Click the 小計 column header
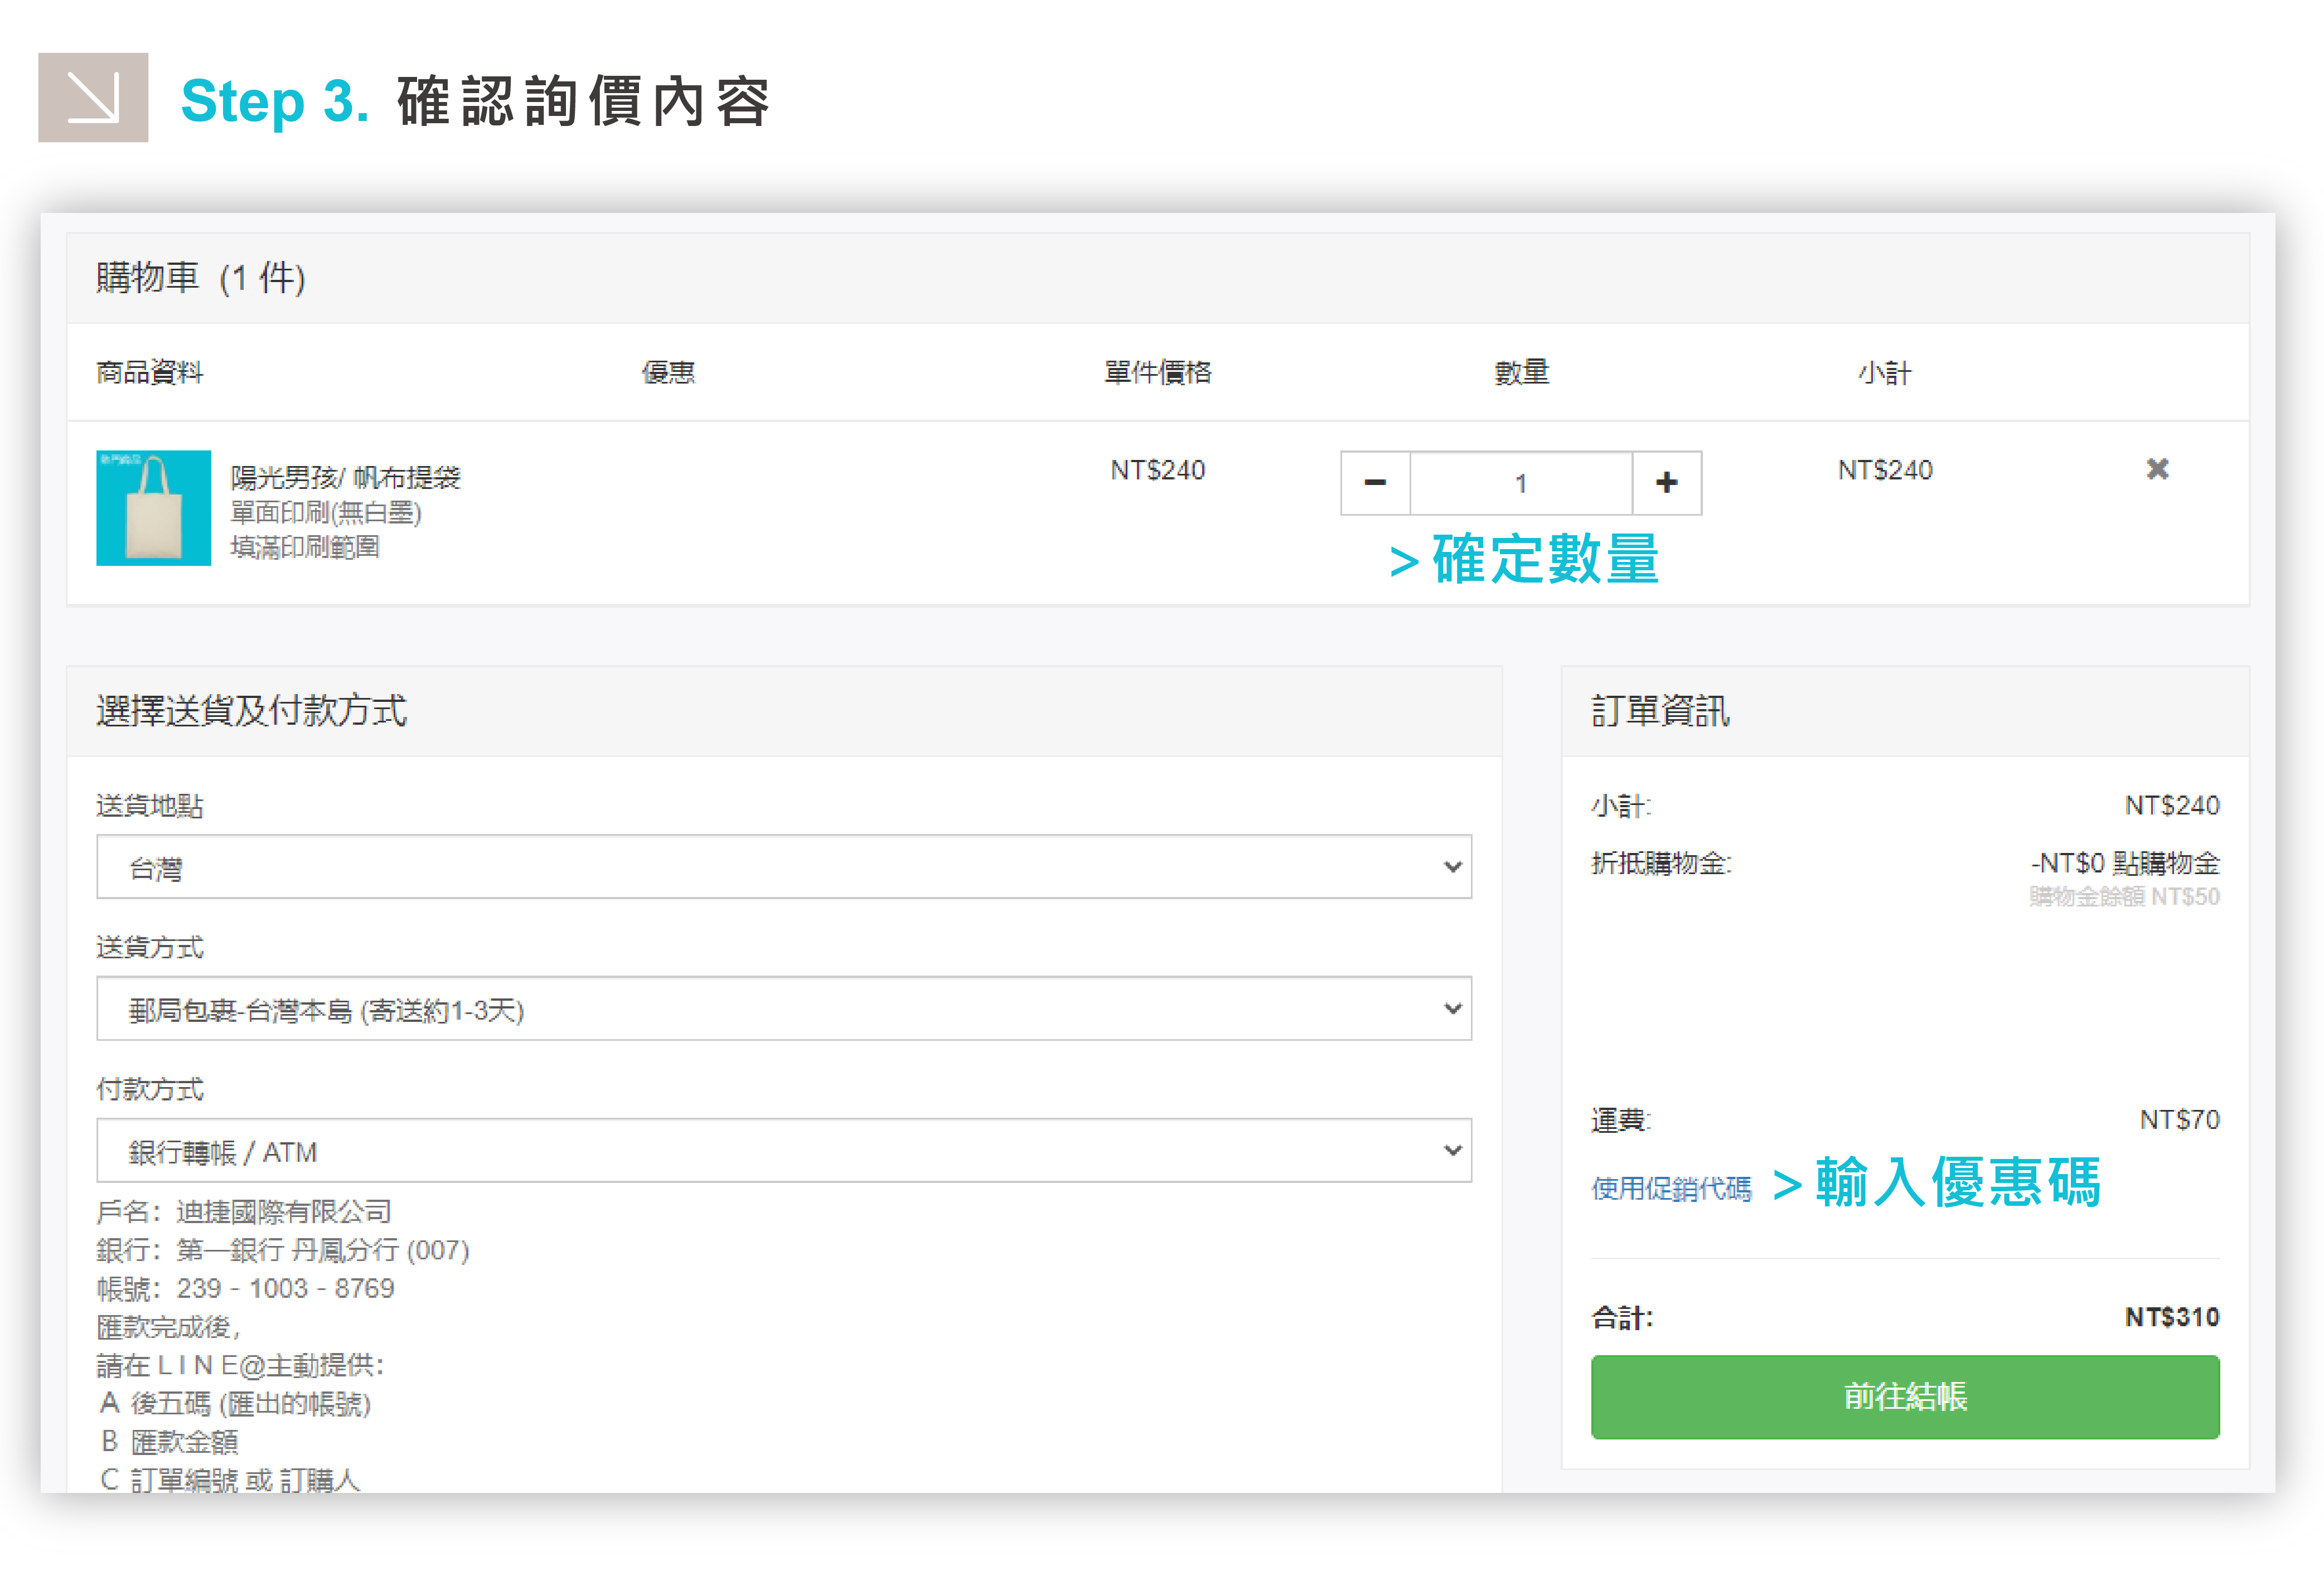Image resolution: width=2324 pixels, height=1576 pixels. (x=1884, y=373)
